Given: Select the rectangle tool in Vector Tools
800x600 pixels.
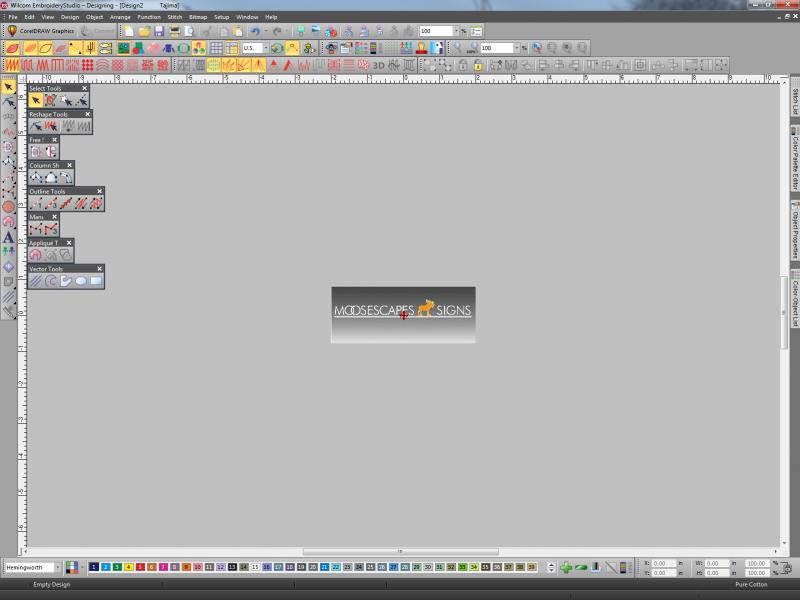Looking at the screenshot, I should tap(96, 281).
